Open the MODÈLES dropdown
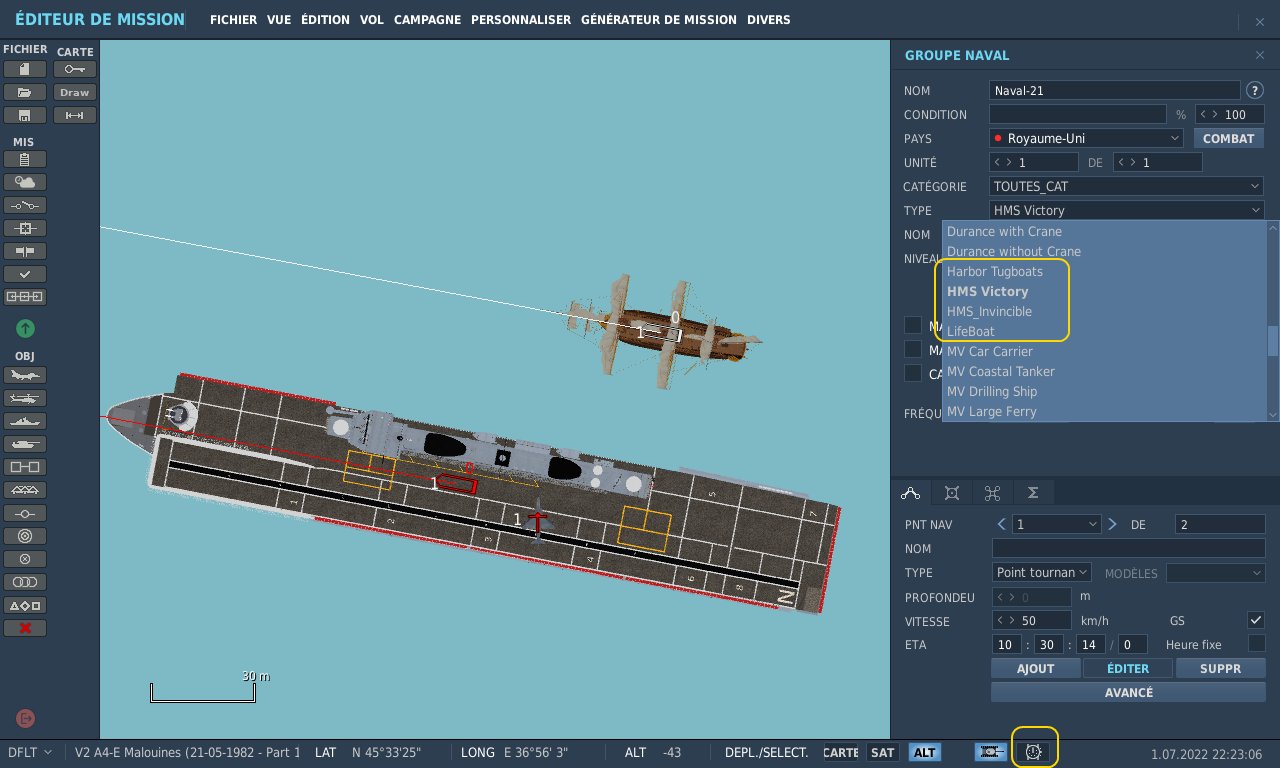The height and width of the screenshot is (768, 1280). 1216,572
